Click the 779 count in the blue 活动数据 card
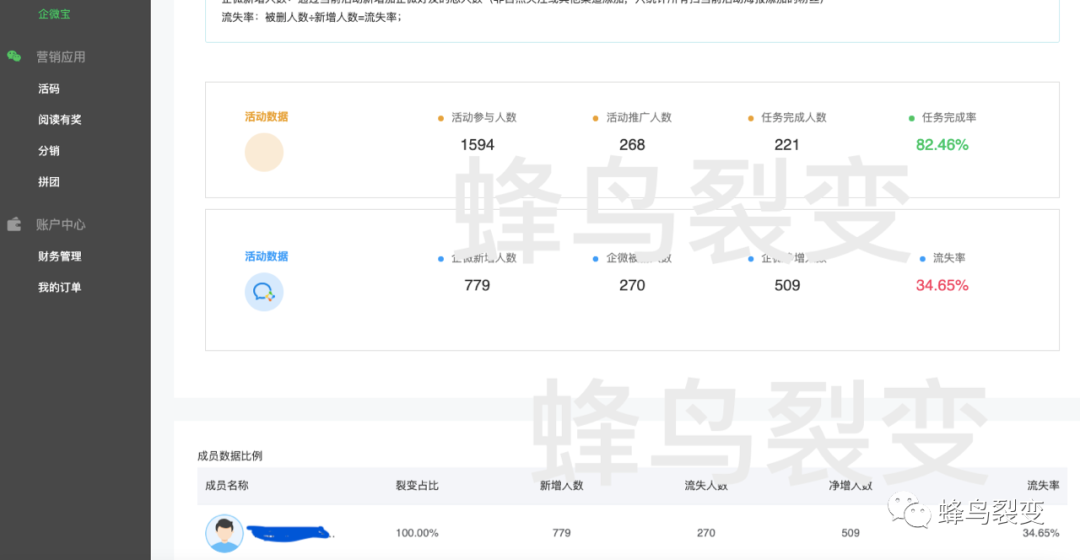This screenshot has height=560, width=1080. 477,285
